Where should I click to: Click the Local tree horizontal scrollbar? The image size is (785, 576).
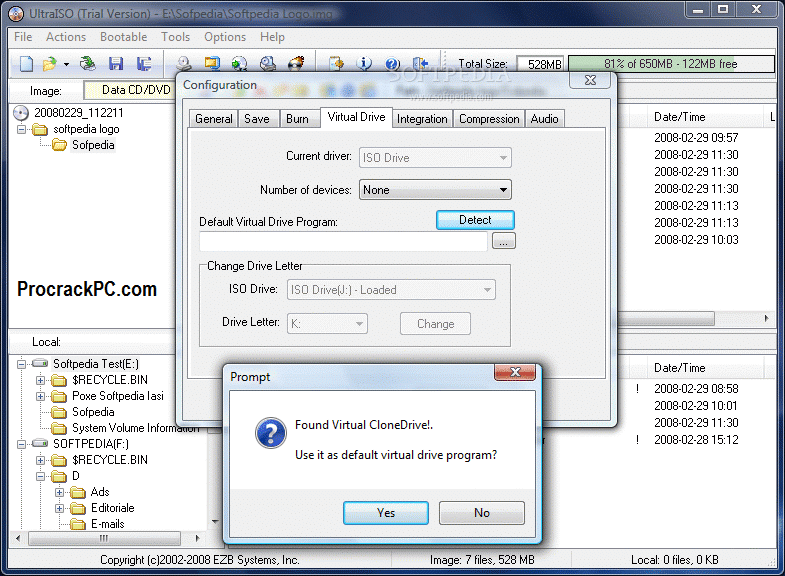tap(107, 538)
